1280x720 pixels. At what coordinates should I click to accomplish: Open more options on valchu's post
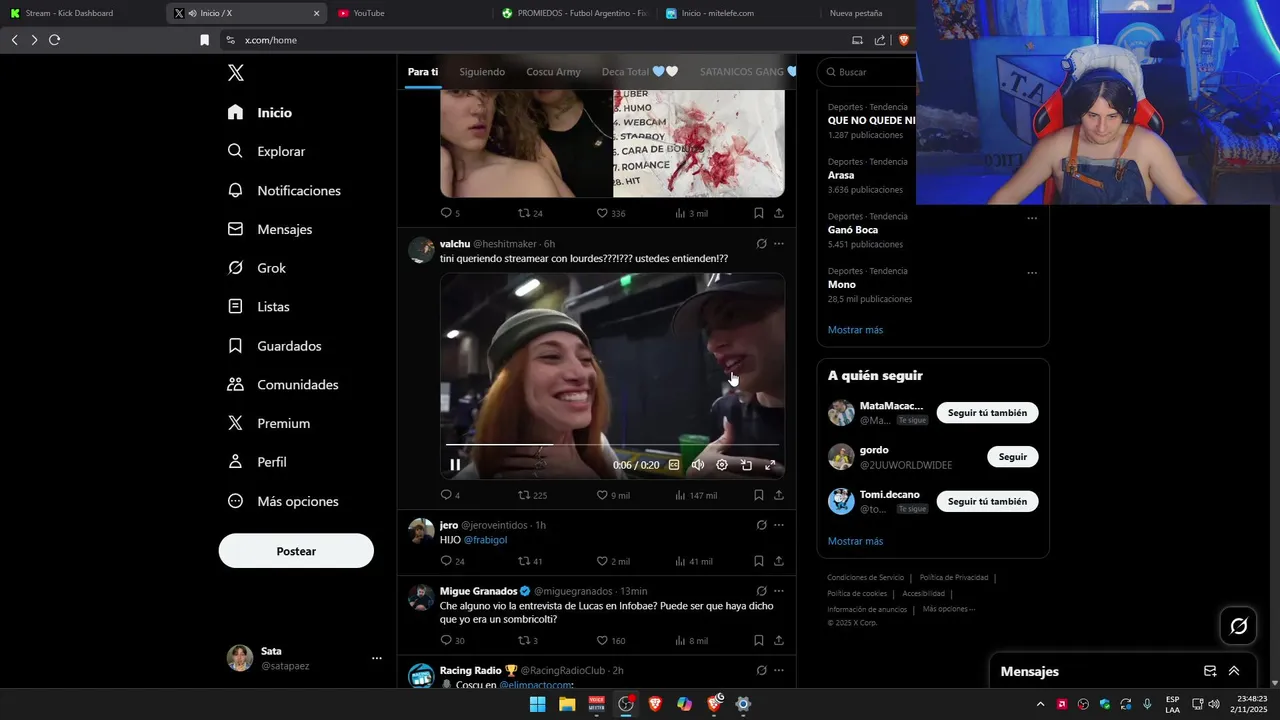pyautogui.click(x=779, y=244)
